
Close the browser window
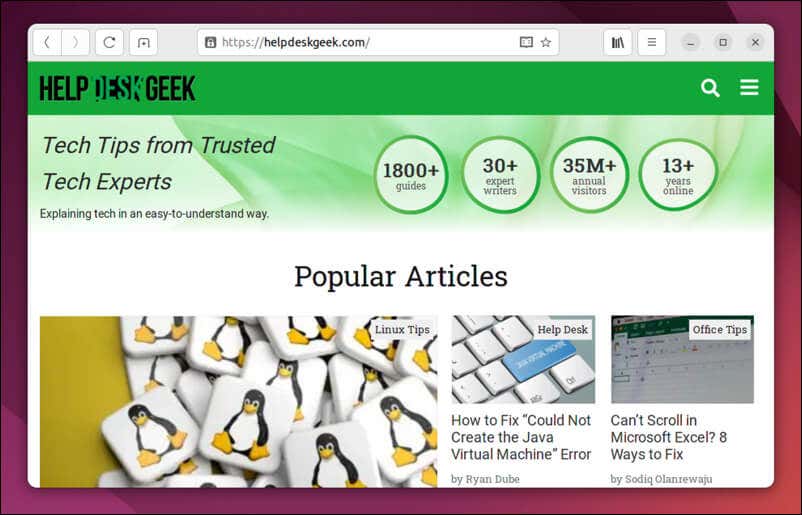755,42
